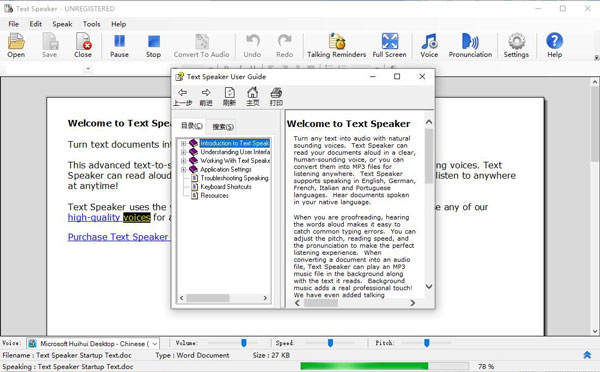Switch to Full Screen mode

coord(390,45)
